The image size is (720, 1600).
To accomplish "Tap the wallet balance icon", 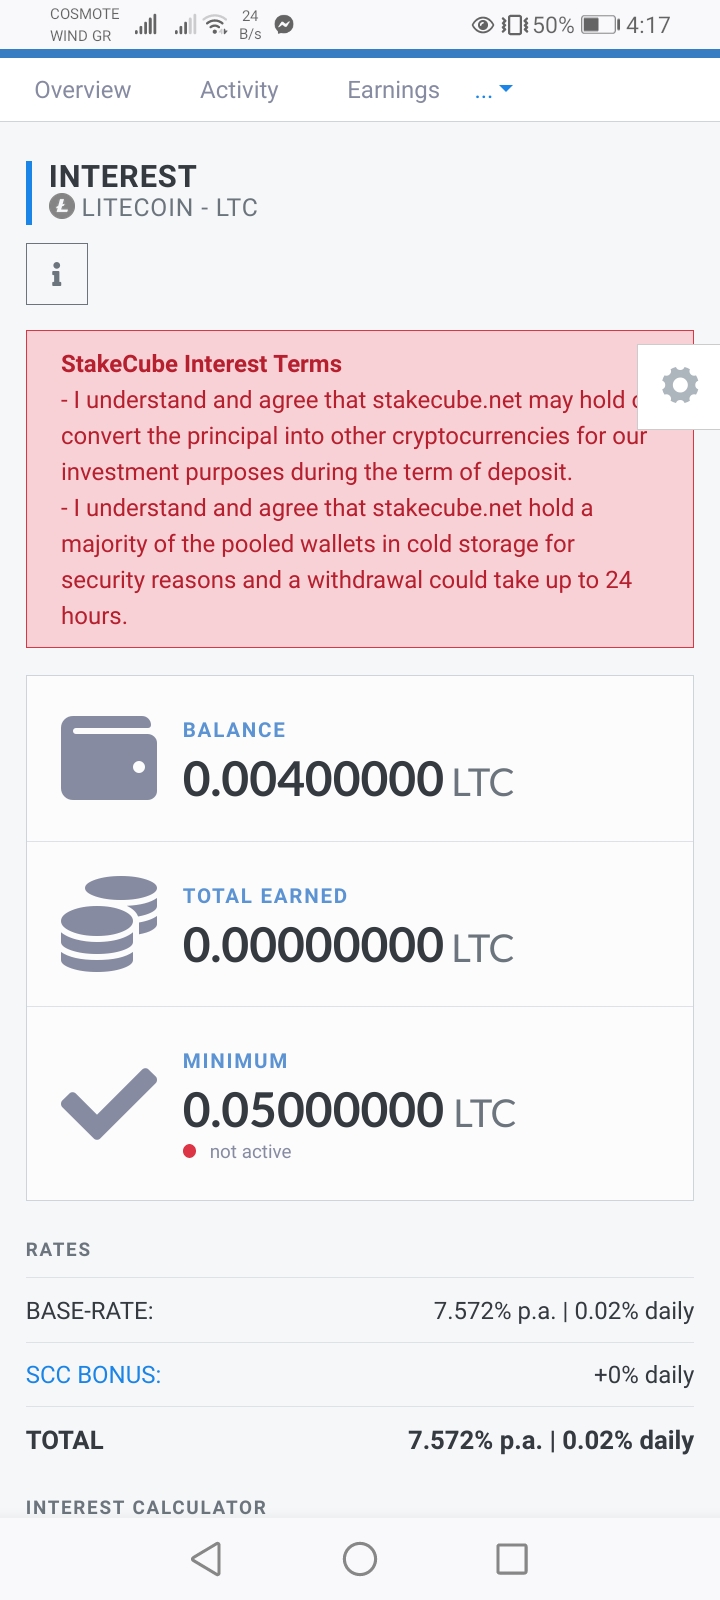I will tap(109, 758).
